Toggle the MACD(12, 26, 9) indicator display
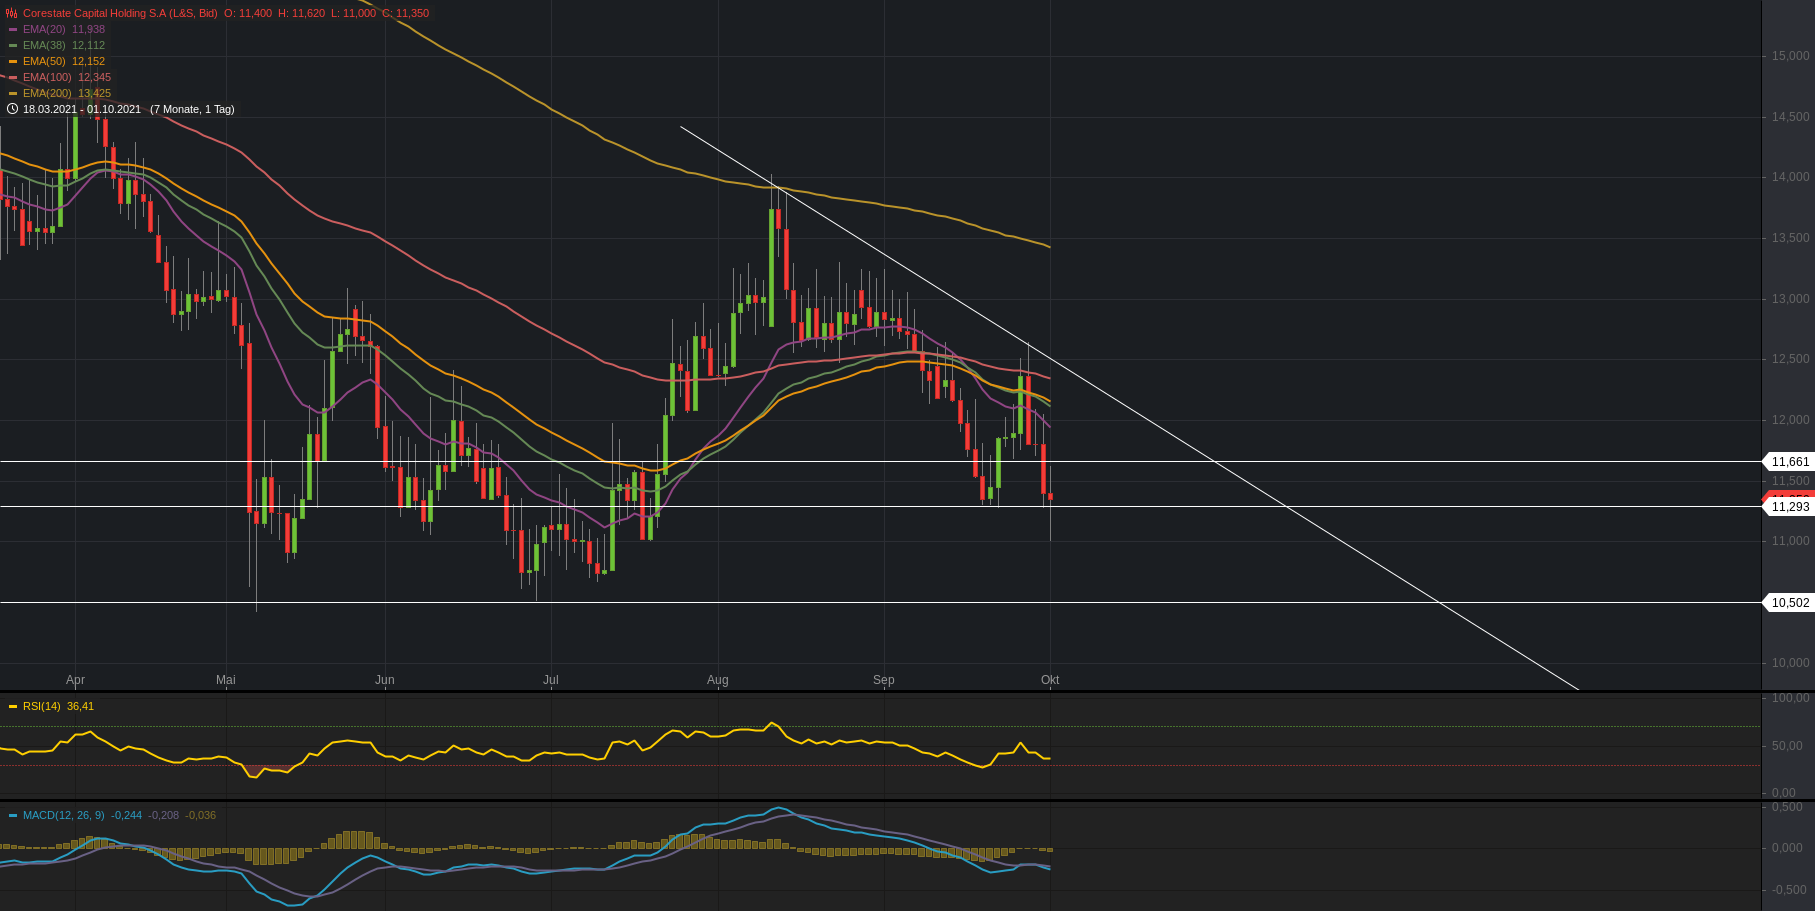Viewport: 1815px width, 911px height. 62,816
